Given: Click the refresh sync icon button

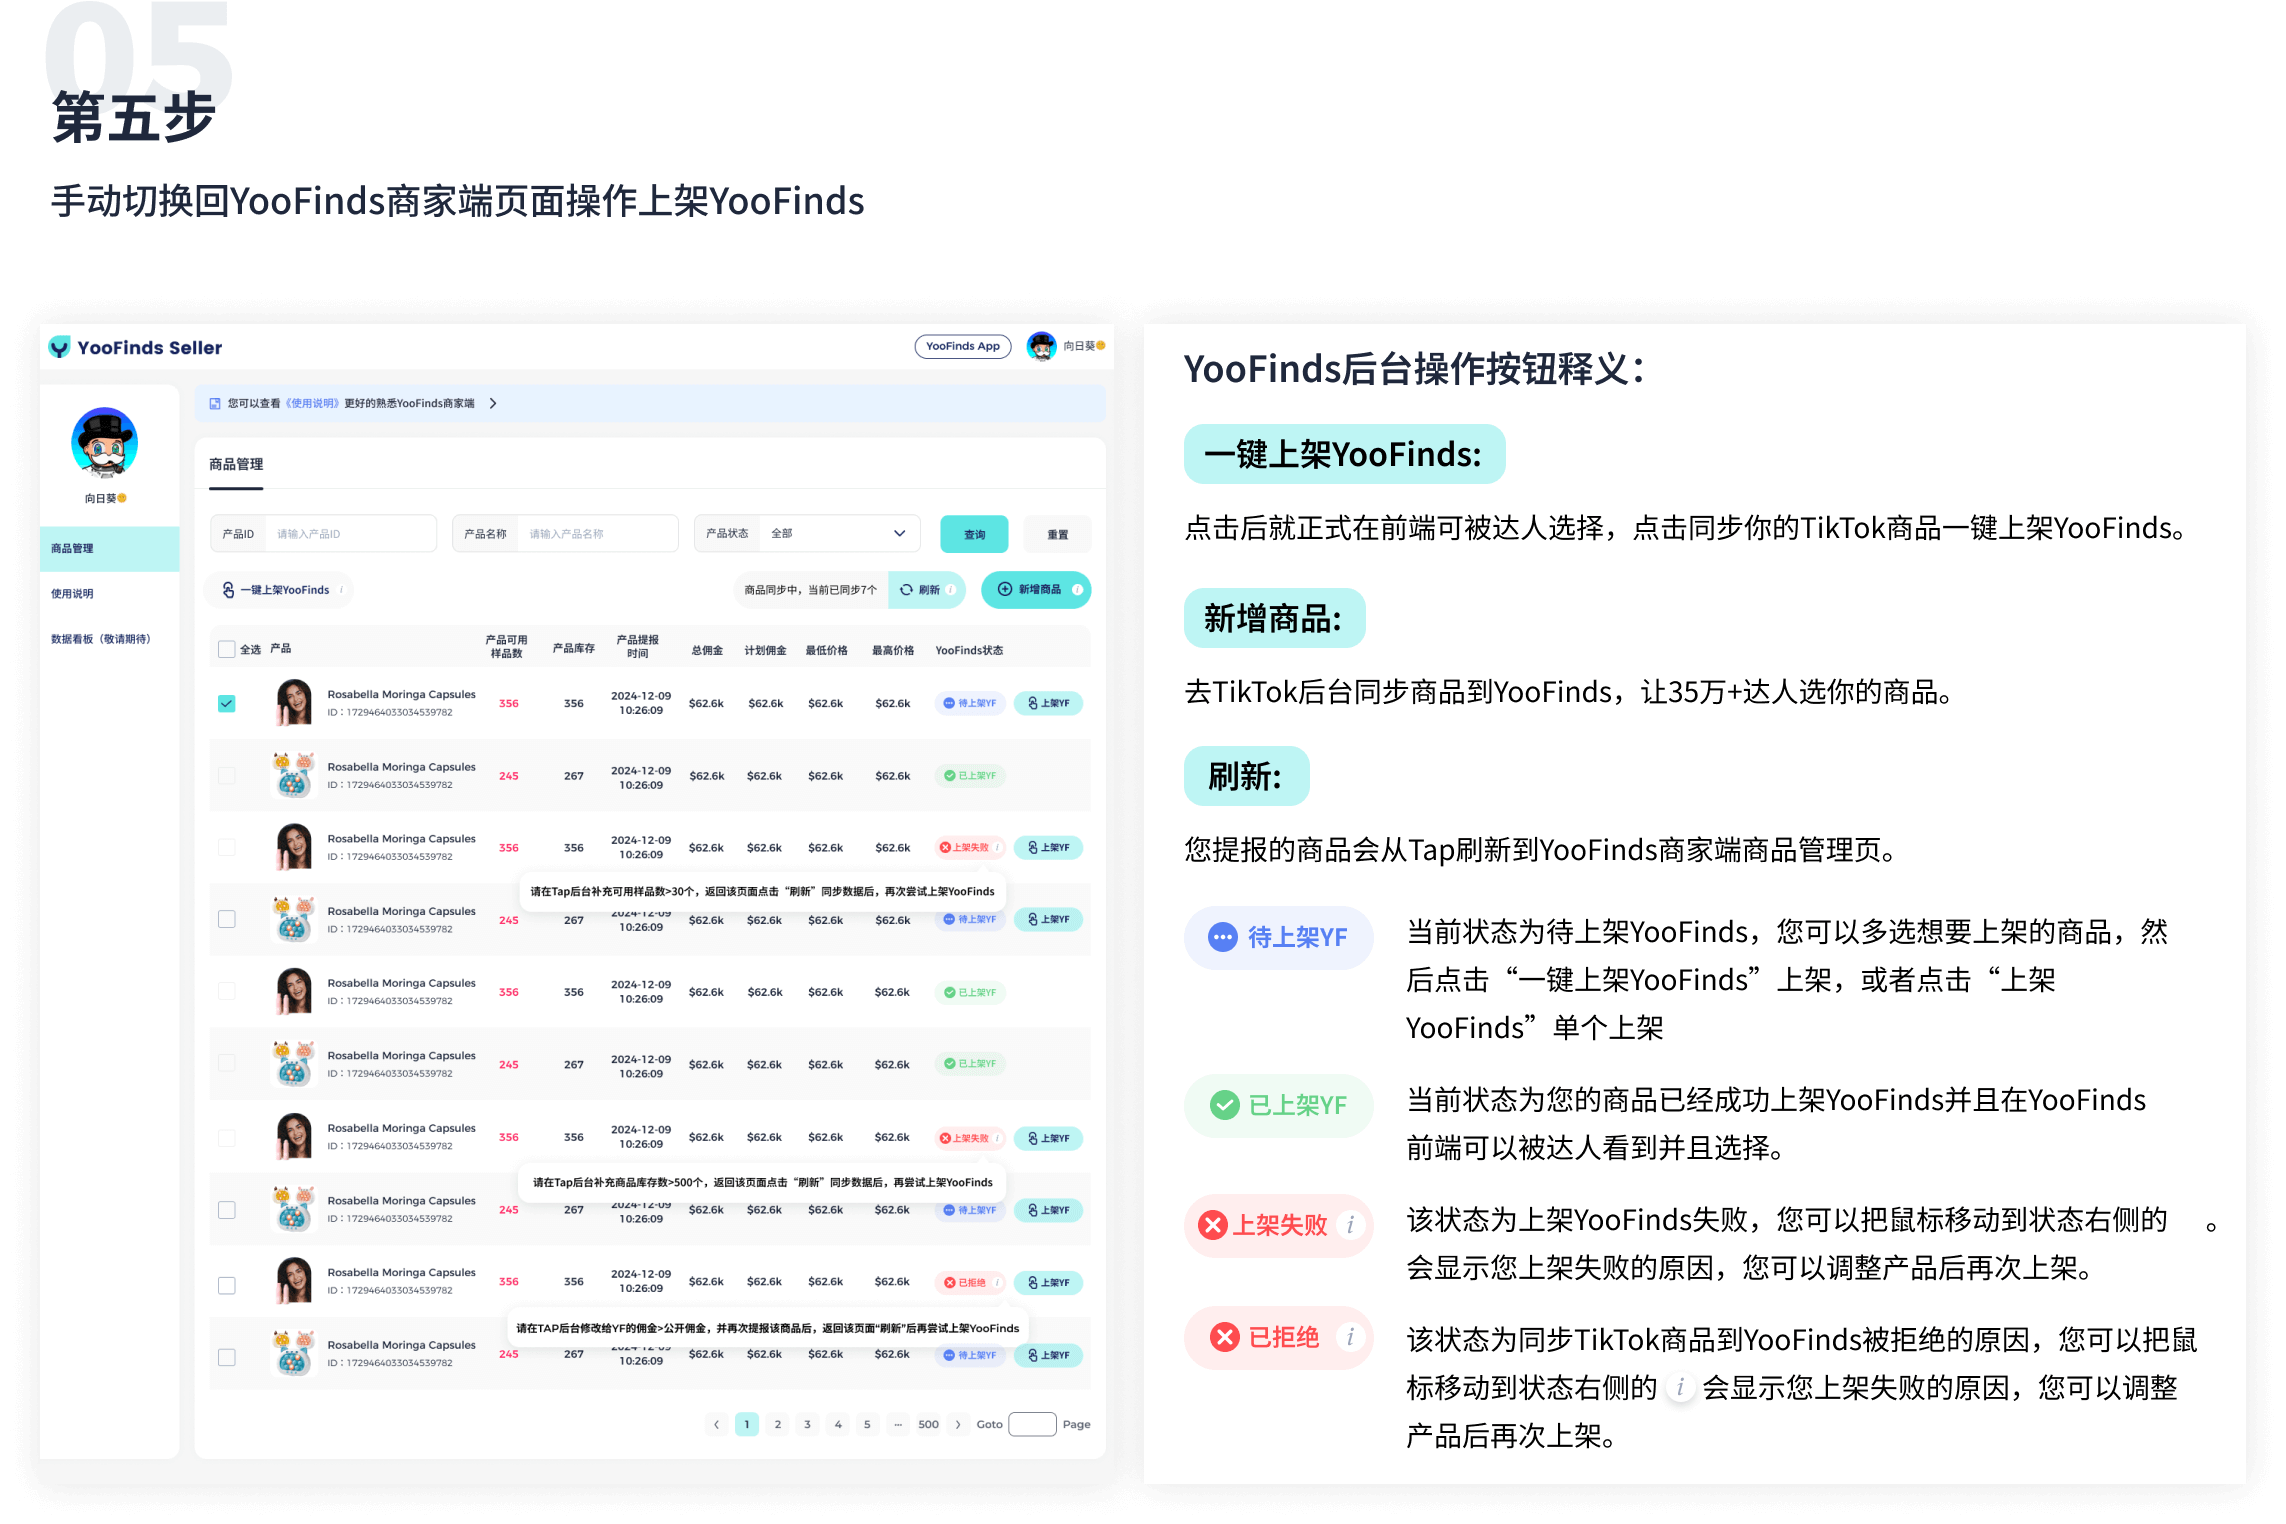Looking at the screenshot, I should (906, 590).
